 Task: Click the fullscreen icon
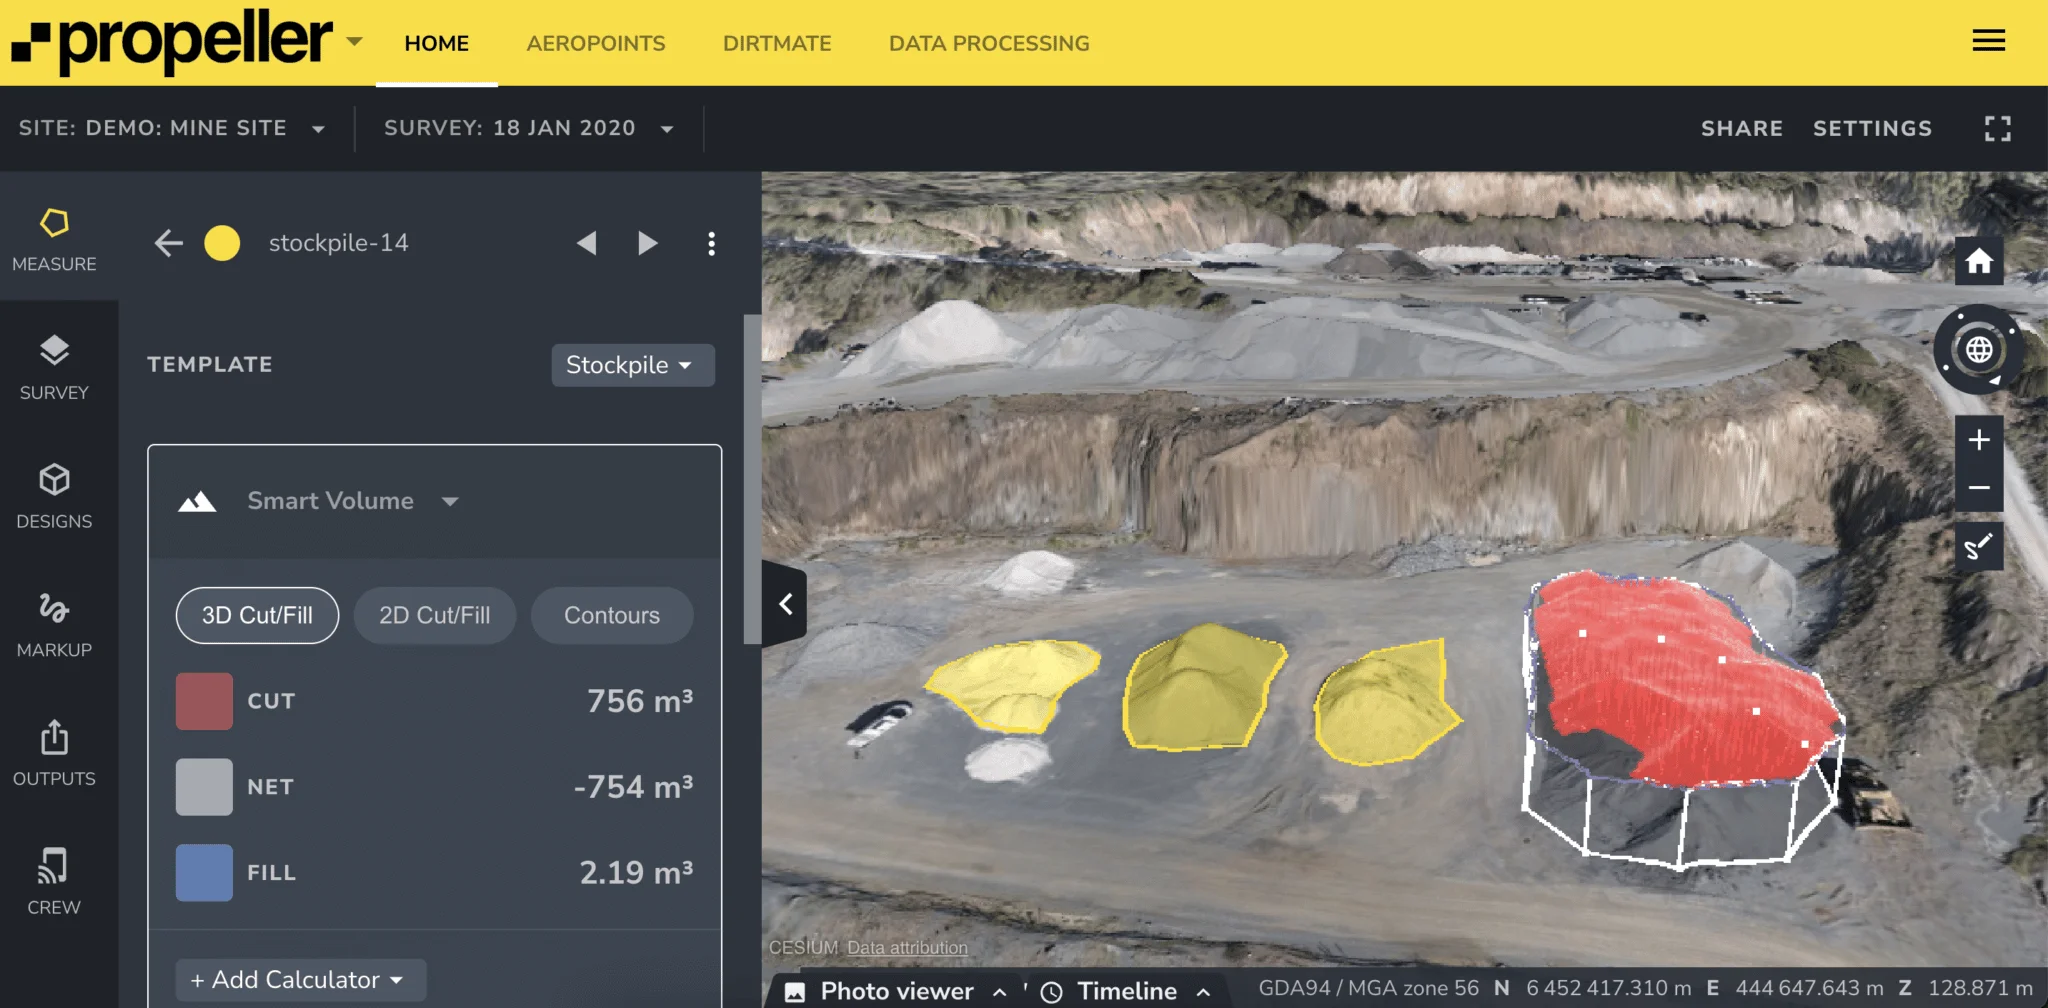click(1997, 128)
